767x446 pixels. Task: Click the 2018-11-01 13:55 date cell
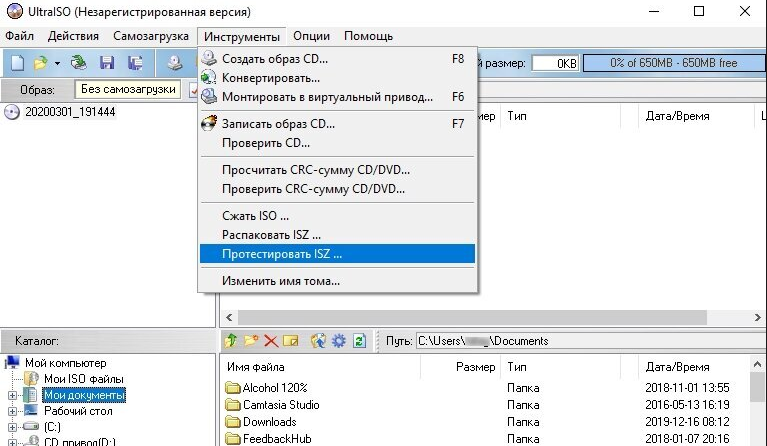687,388
